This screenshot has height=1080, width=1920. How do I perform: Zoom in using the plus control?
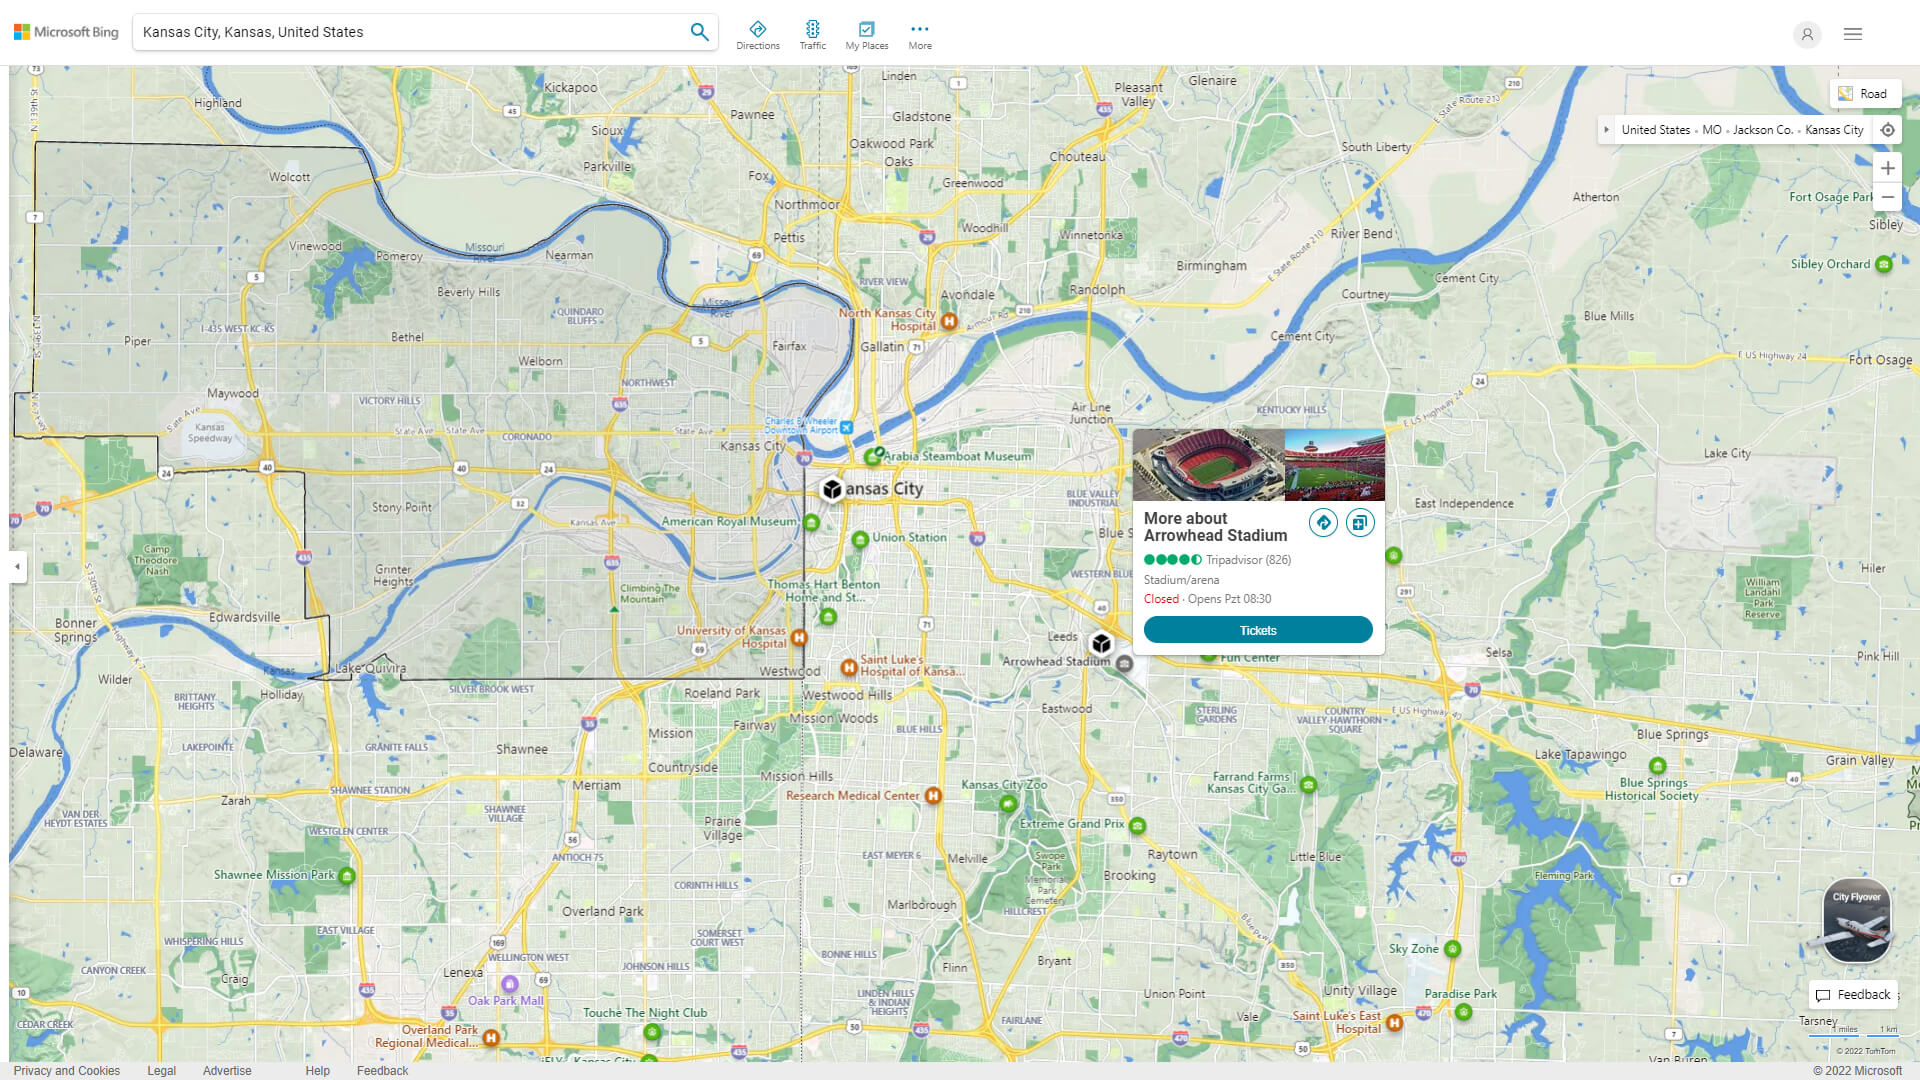click(1888, 168)
